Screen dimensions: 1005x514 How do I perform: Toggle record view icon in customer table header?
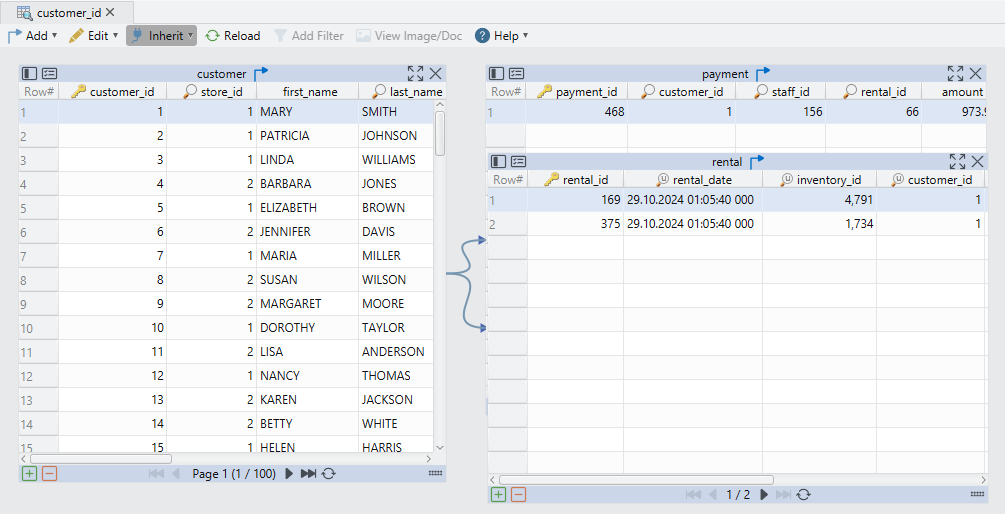pyautogui.click(x=50, y=74)
